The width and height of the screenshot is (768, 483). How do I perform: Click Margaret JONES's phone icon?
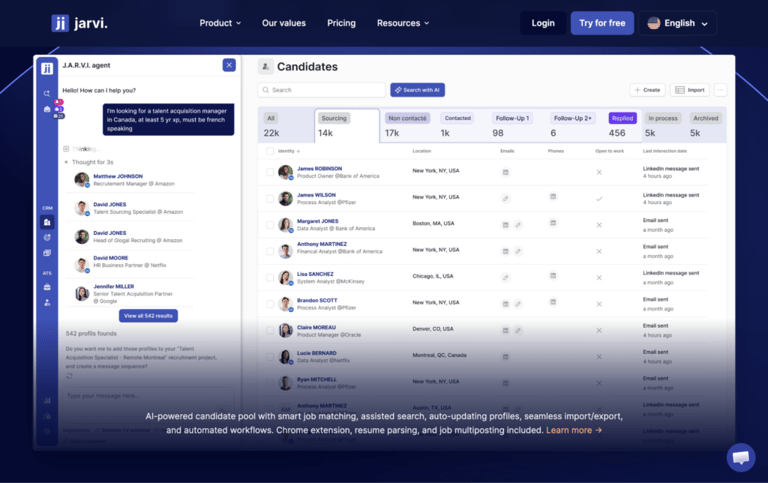(553, 223)
